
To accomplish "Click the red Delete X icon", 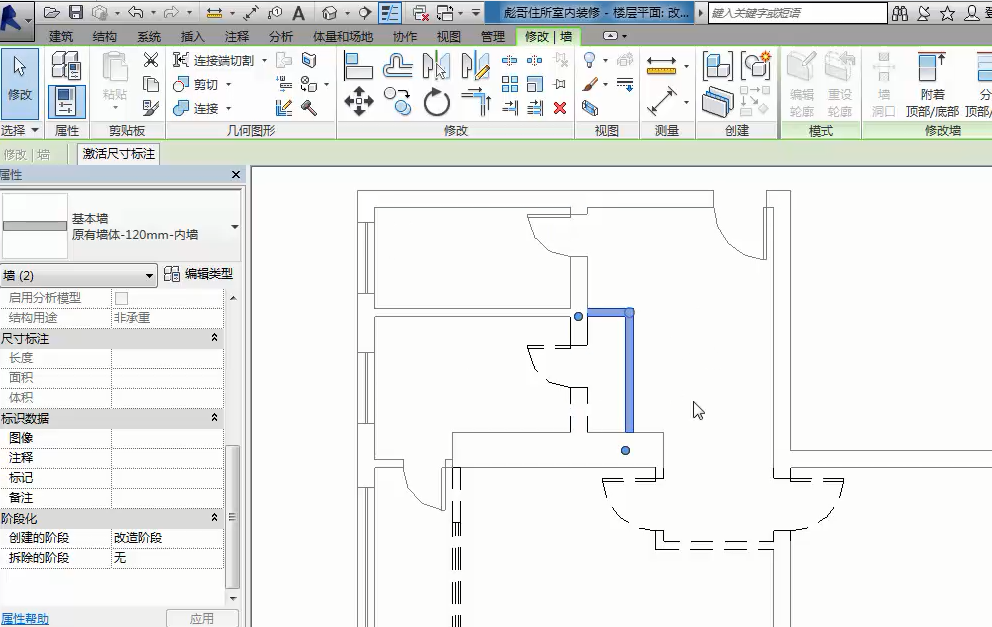I will 560,107.
